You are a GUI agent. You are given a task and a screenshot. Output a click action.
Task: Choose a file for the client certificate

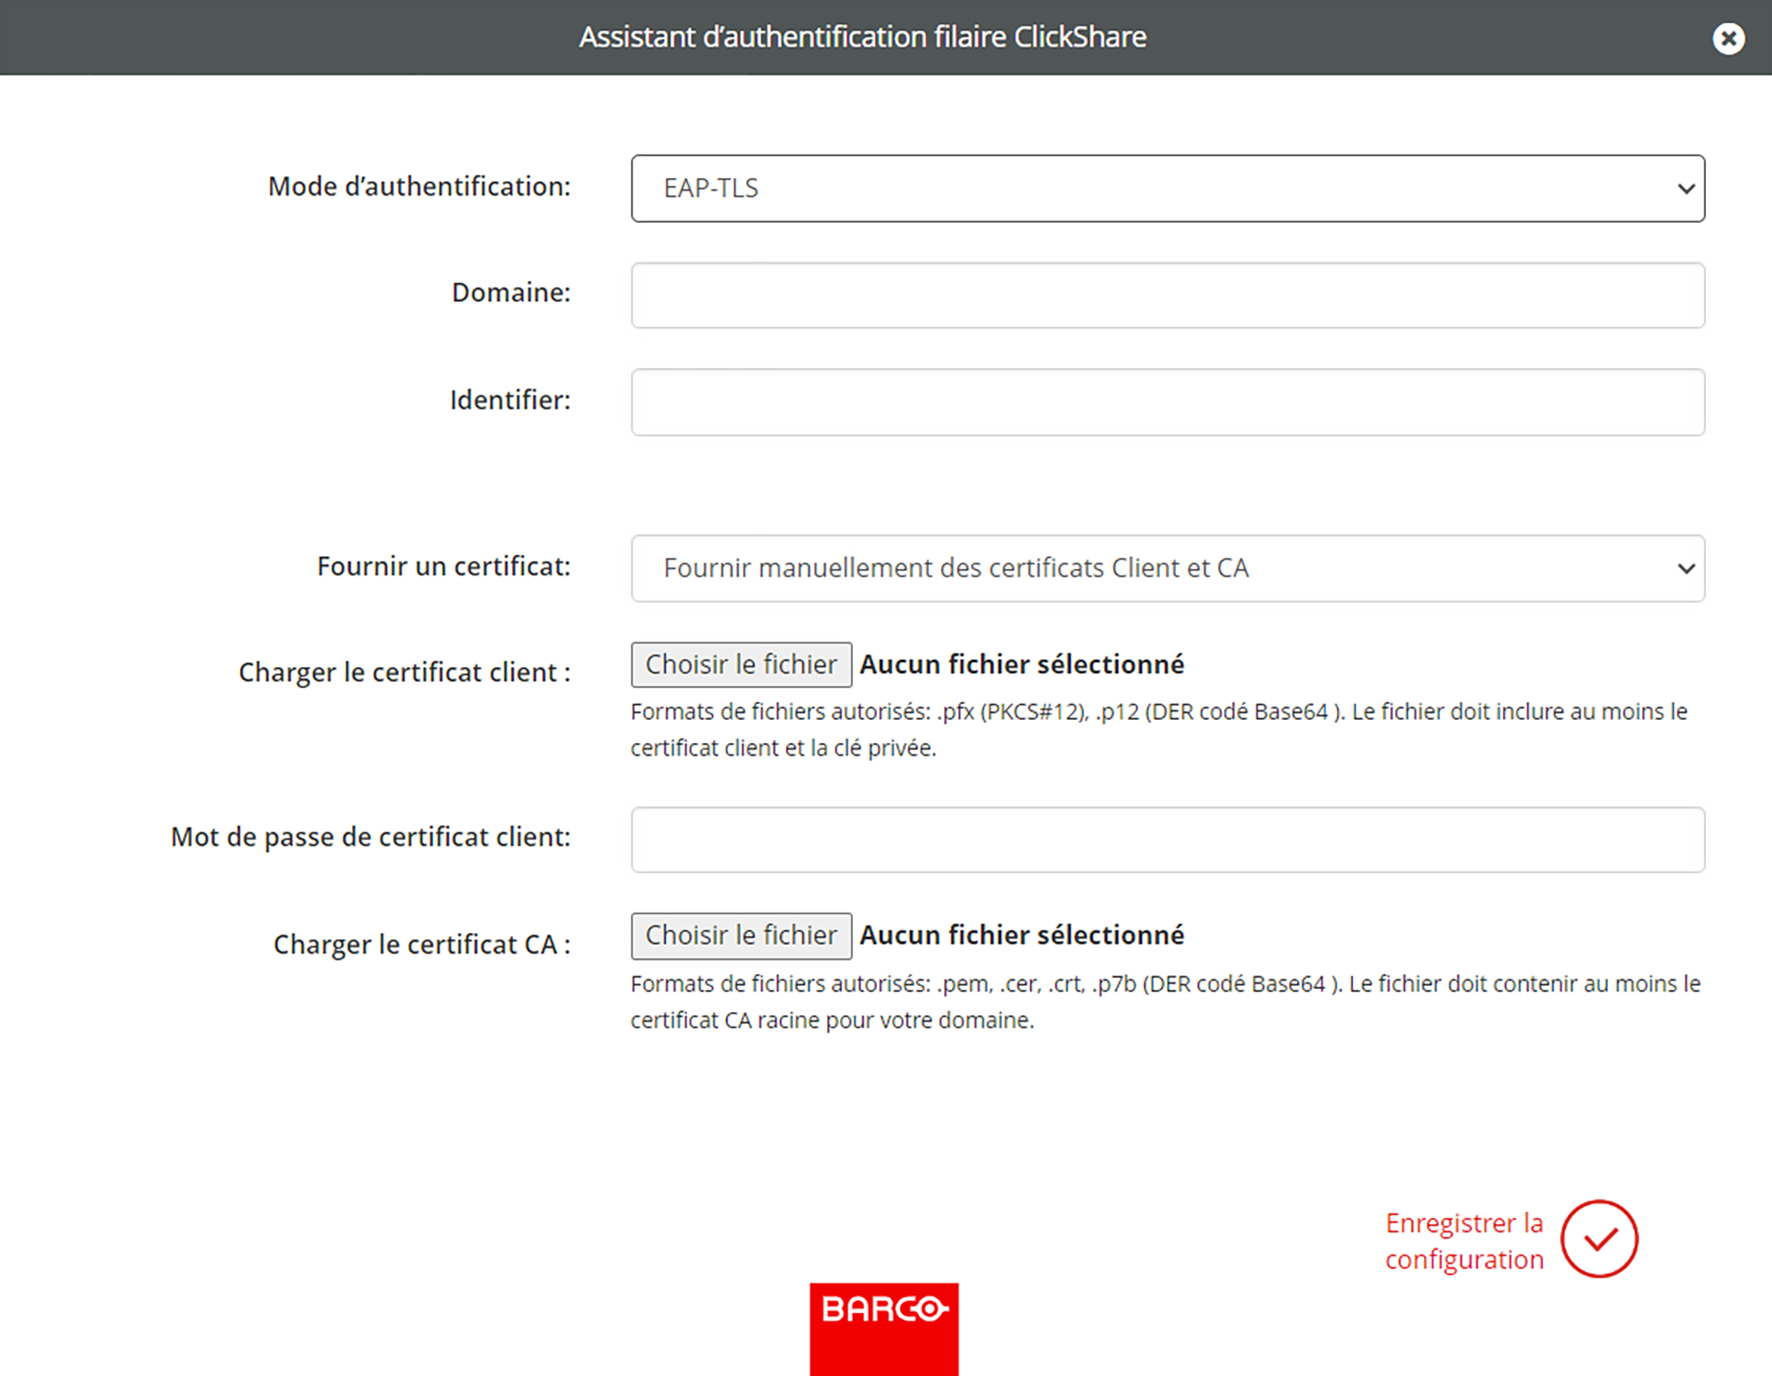click(x=741, y=665)
